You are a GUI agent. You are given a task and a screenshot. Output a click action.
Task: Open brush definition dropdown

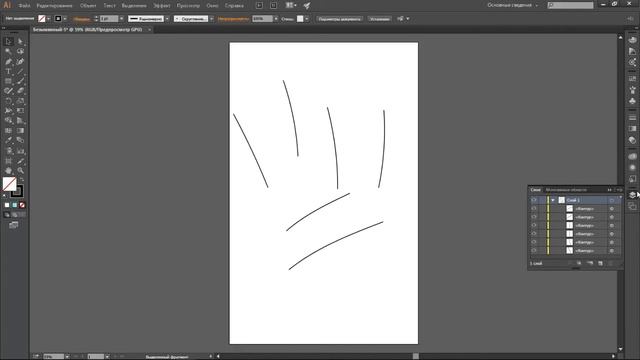tap(211, 19)
